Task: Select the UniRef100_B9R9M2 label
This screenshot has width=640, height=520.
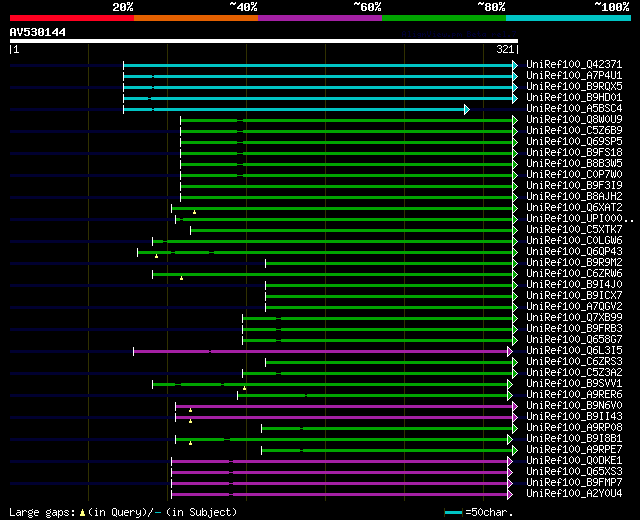Action: pos(574,263)
